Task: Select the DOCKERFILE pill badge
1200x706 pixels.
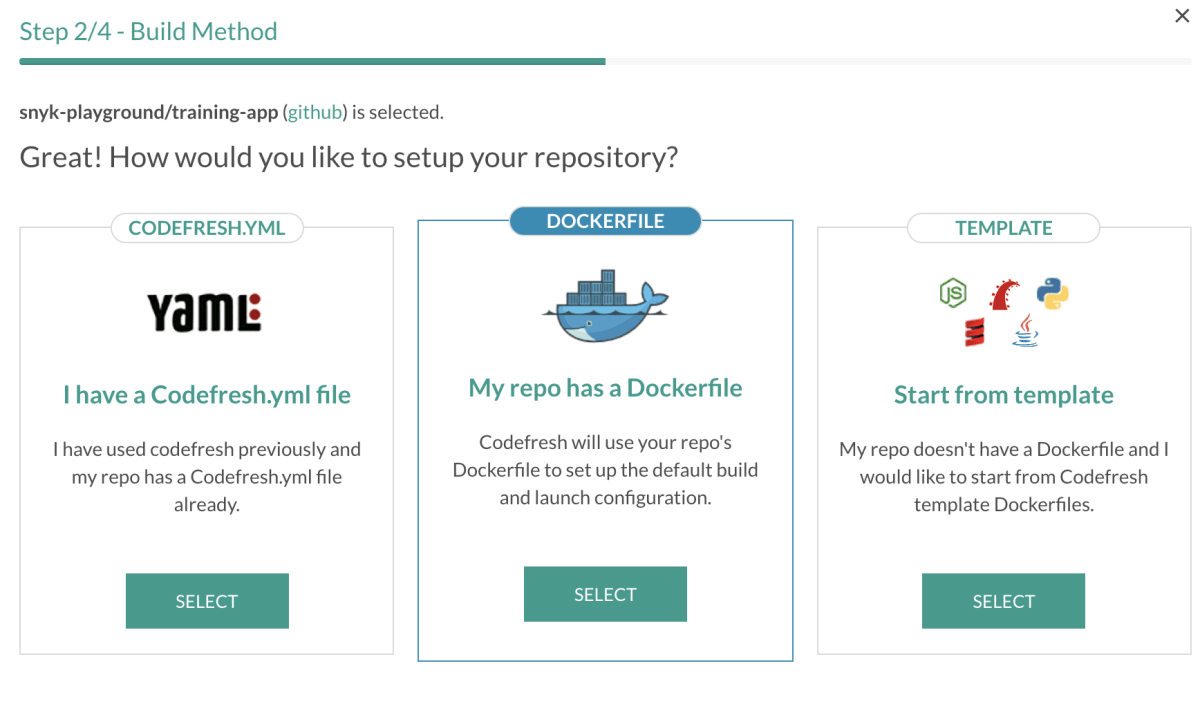Action: pyautogui.click(x=605, y=221)
